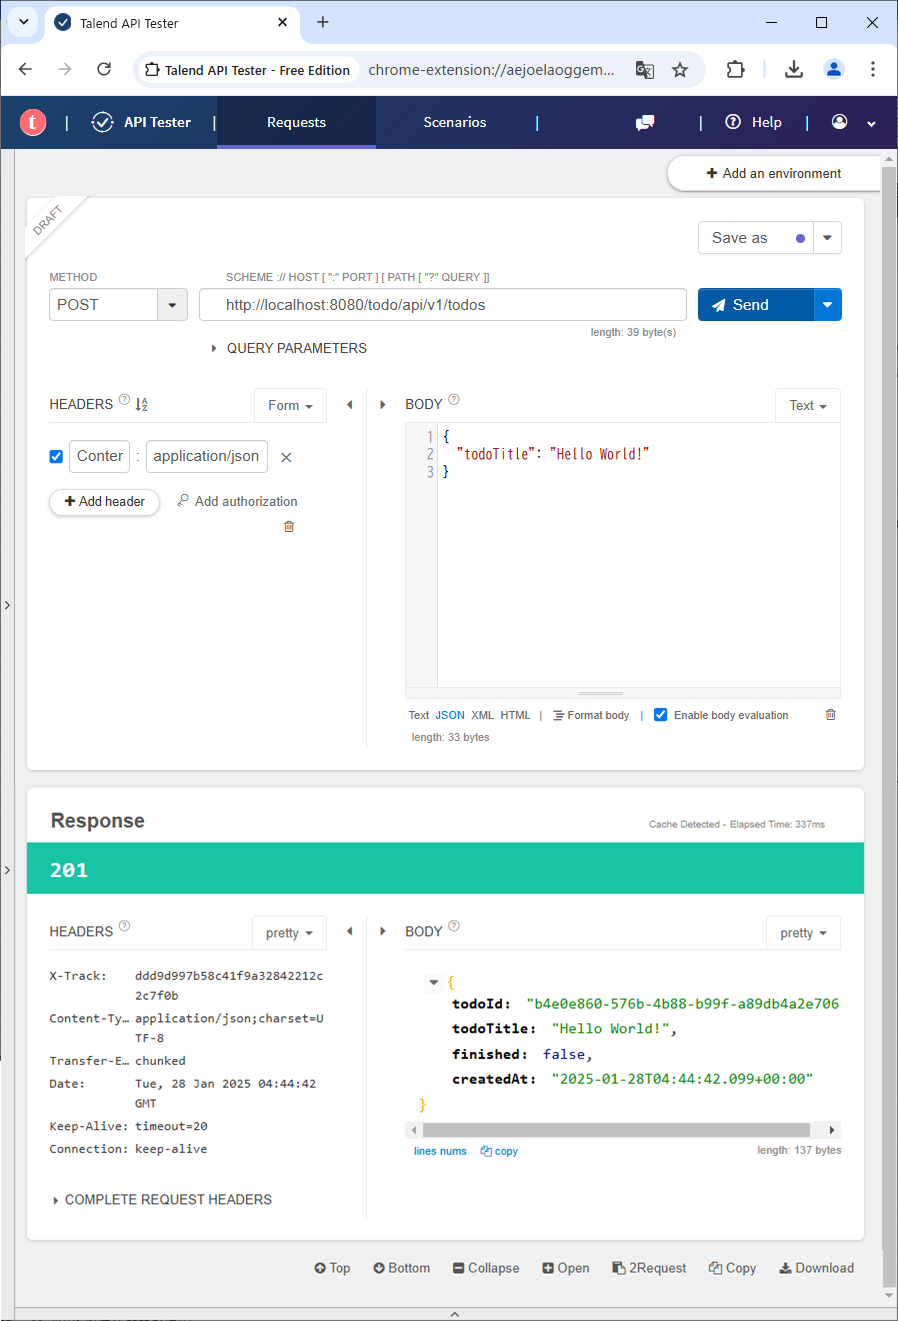Switch to the Scenarios tab
The height and width of the screenshot is (1321, 898).
click(x=454, y=122)
